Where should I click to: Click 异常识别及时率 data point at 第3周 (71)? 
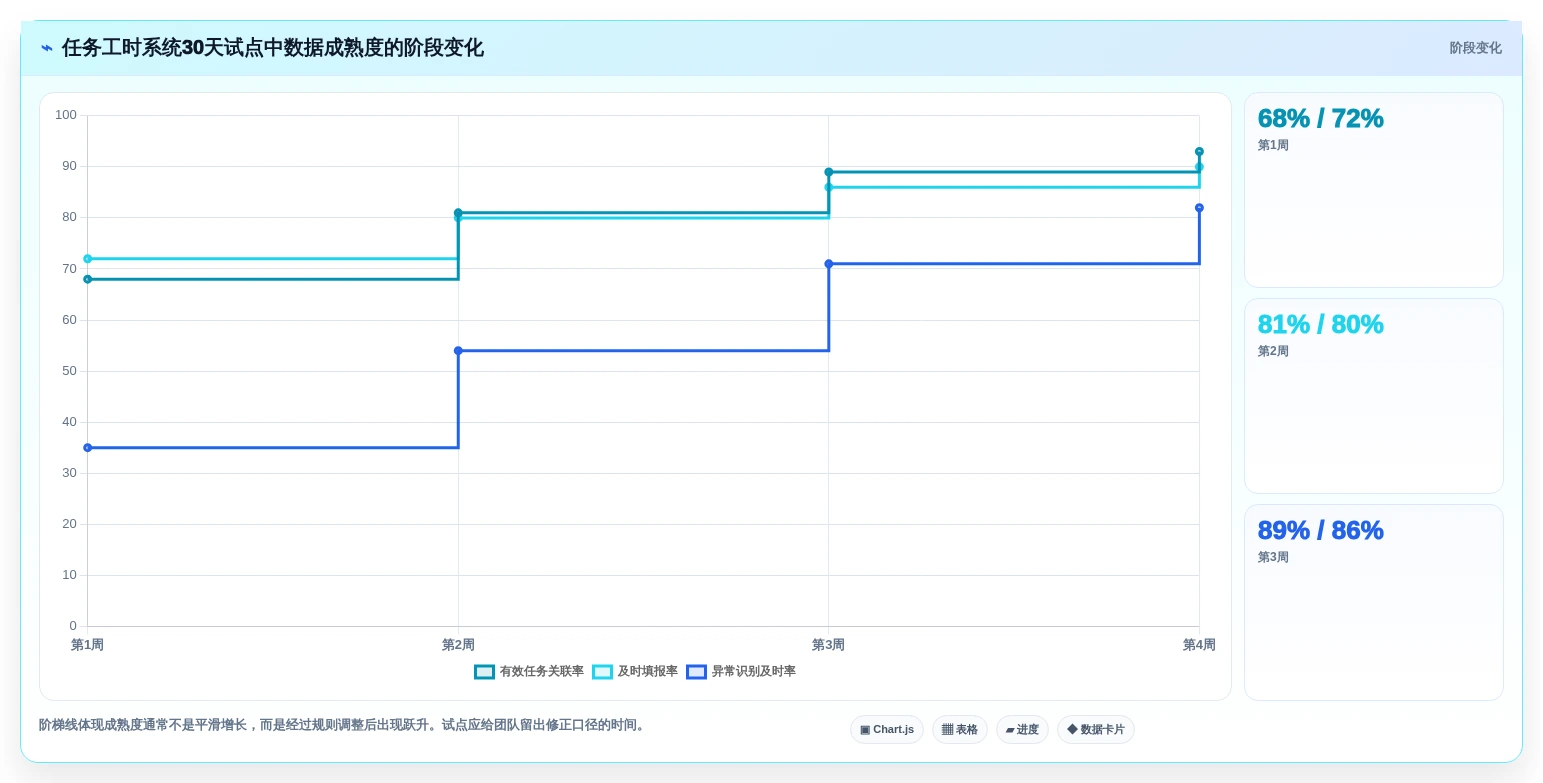(x=828, y=264)
